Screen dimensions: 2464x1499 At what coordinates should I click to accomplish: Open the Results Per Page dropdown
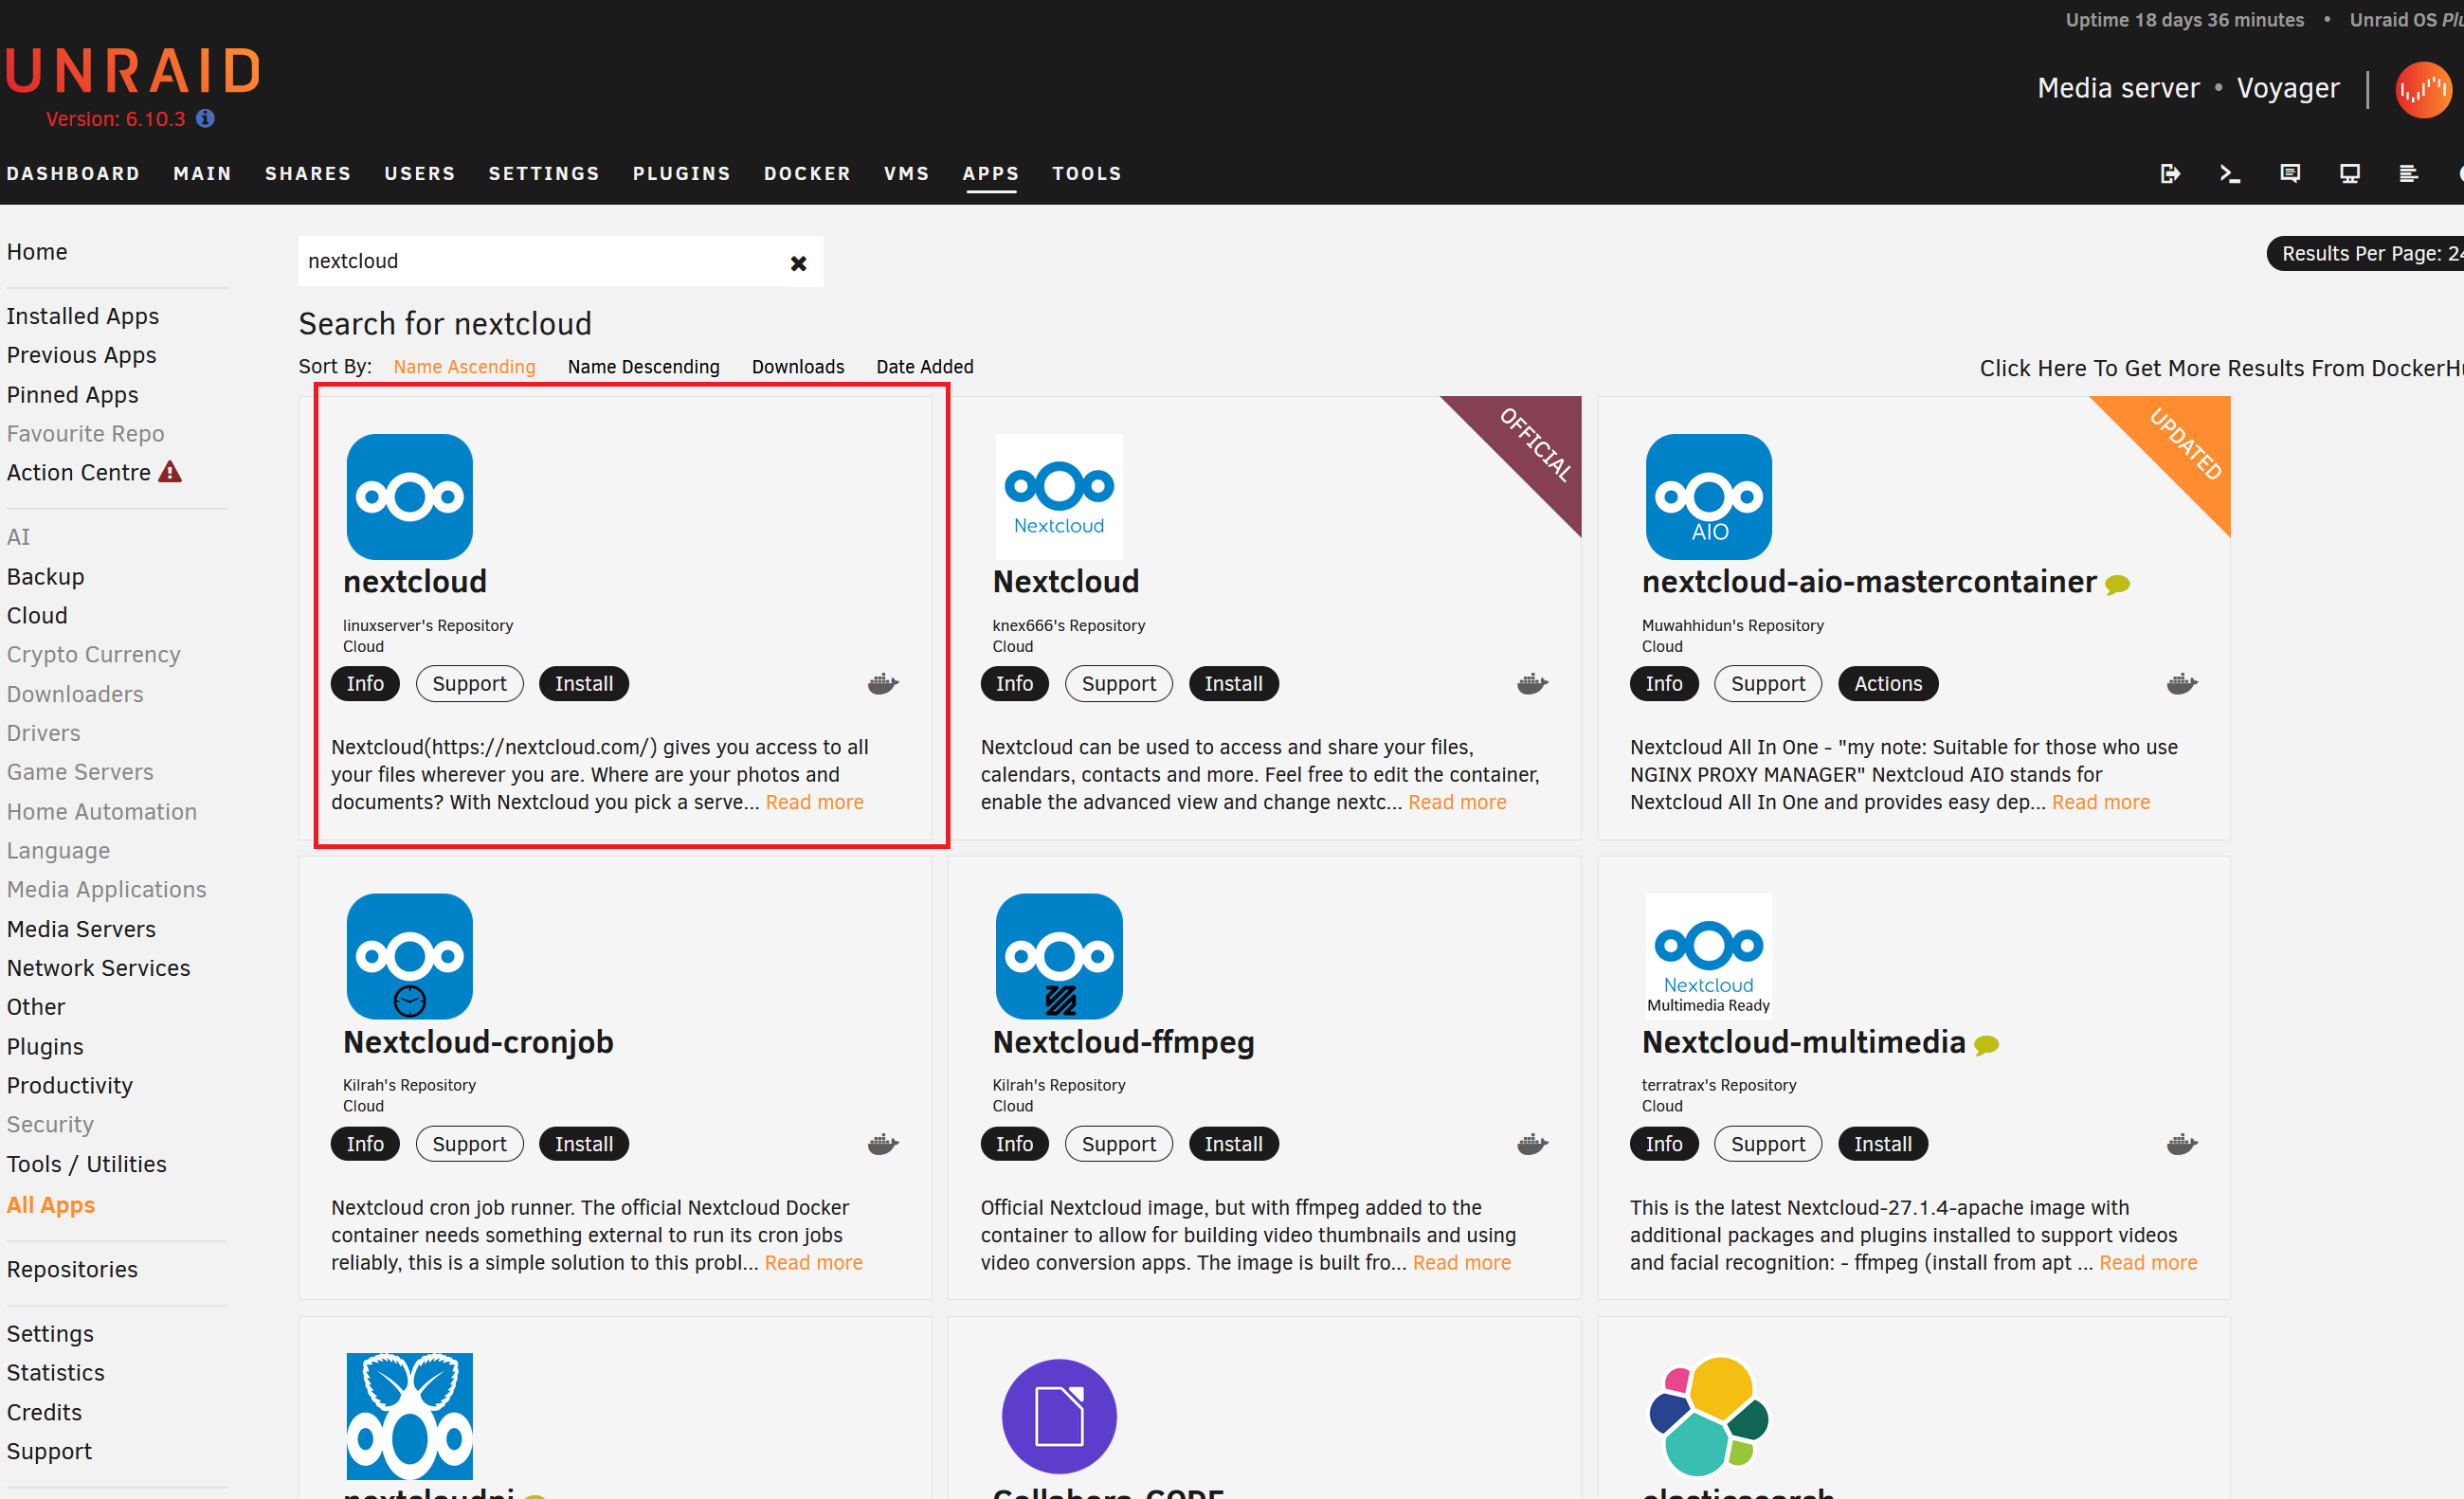tap(2365, 253)
